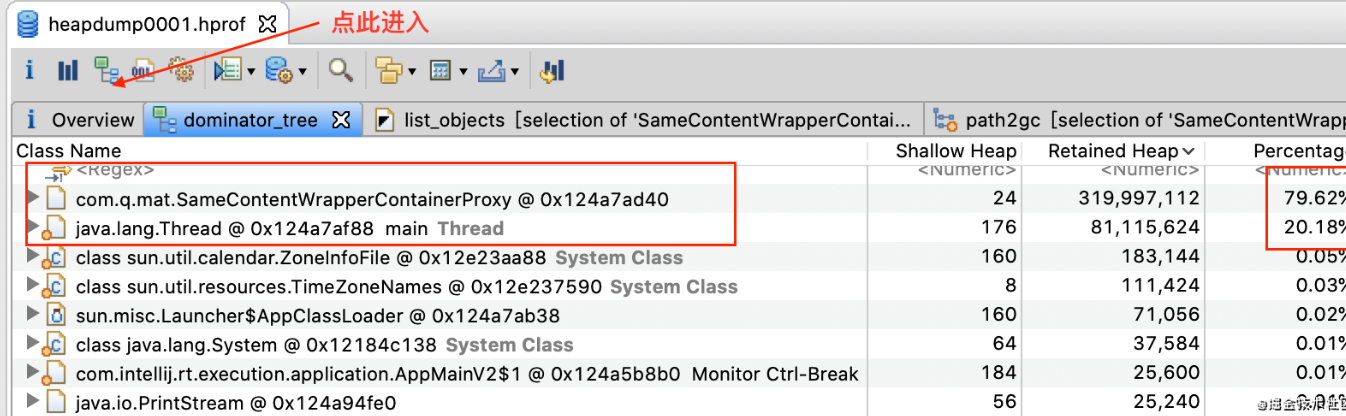Click the magnifier find-object icon

click(341, 70)
